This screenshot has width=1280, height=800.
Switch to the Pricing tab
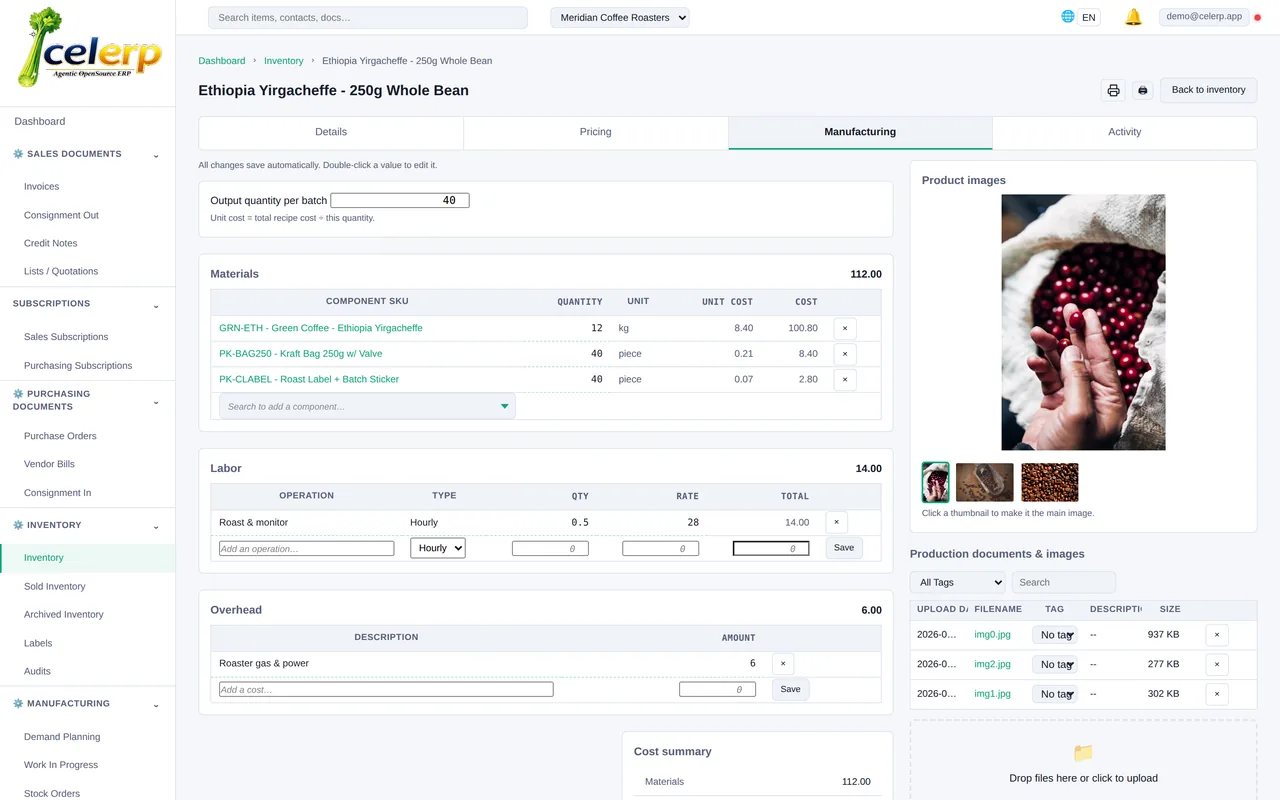pos(596,132)
